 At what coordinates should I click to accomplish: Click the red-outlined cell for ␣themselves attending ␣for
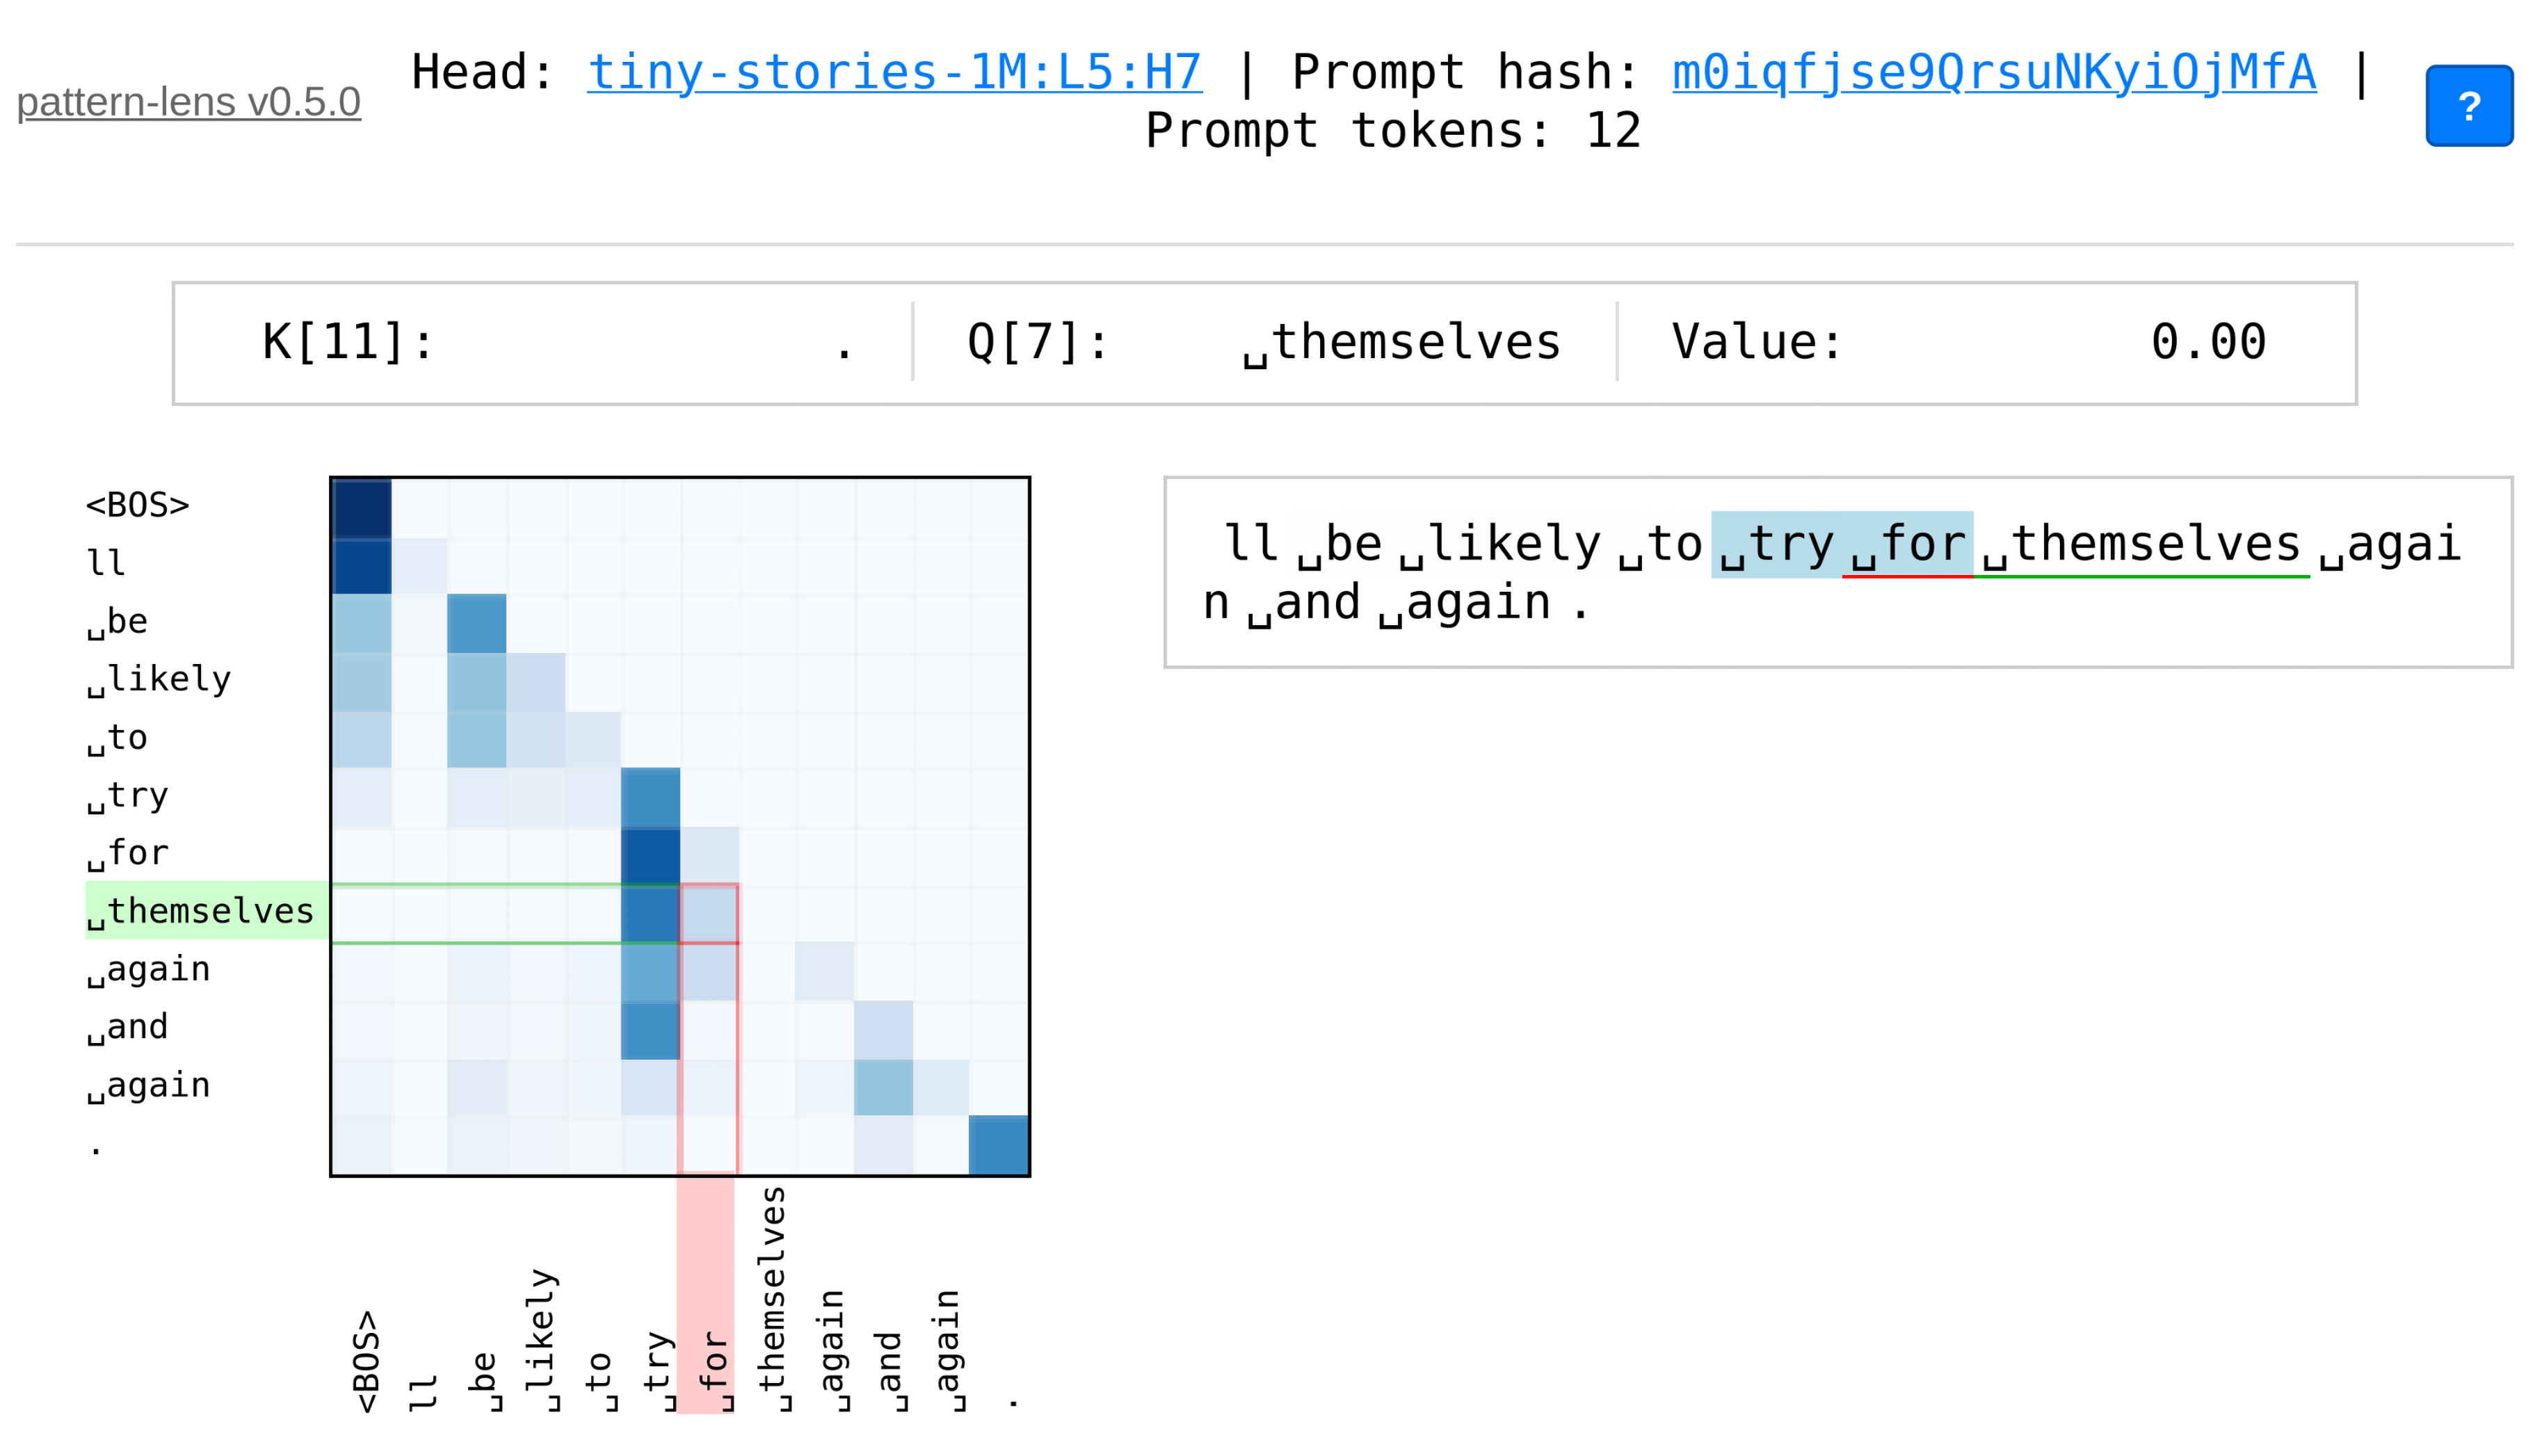709,913
